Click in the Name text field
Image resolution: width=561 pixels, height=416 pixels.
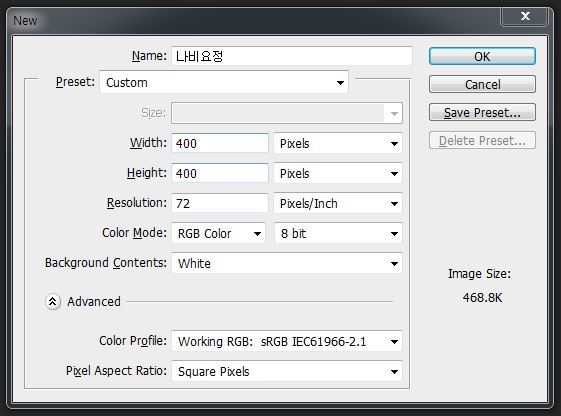coord(292,56)
